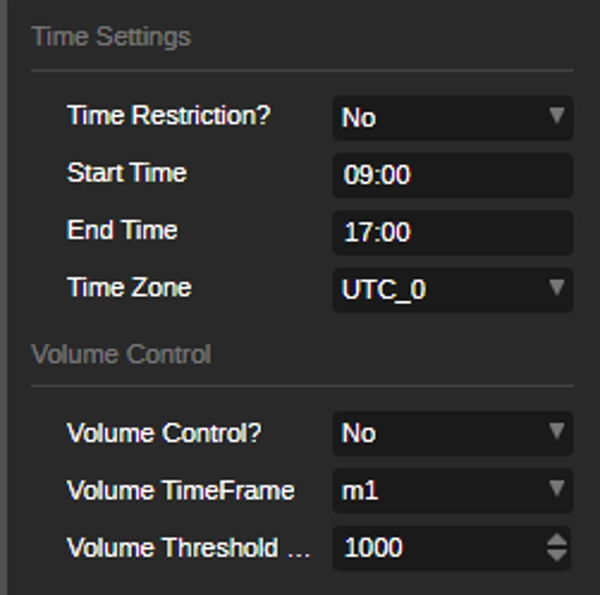The height and width of the screenshot is (595, 600).
Task: Click the arrow icon of Time Restriction
Action: pos(557,116)
